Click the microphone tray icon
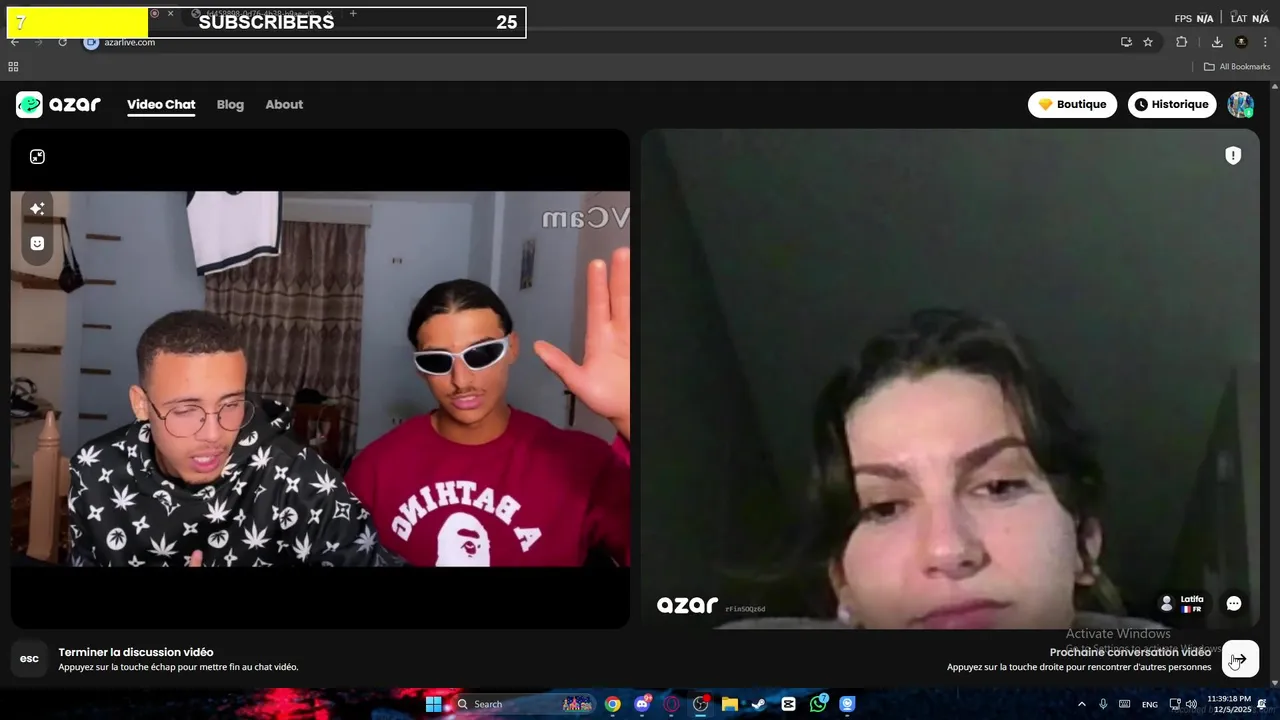This screenshot has height=720, width=1280. [x=1103, y=704]
